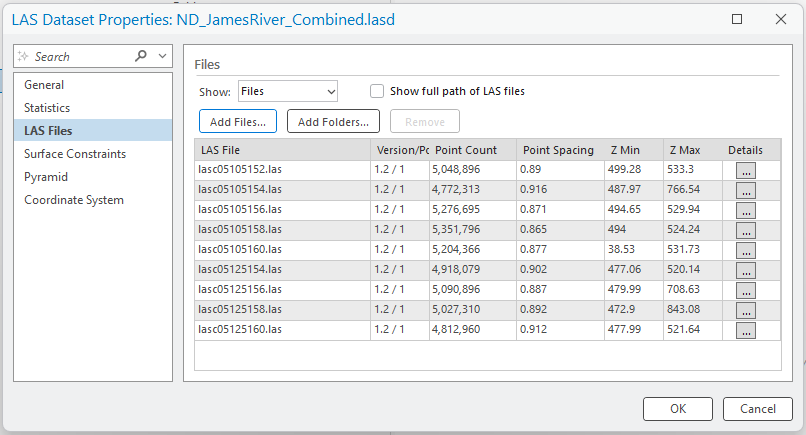The image size is (806, 435).
Task: Click point count 5,351,796
Action: click(x=456, y=229)
